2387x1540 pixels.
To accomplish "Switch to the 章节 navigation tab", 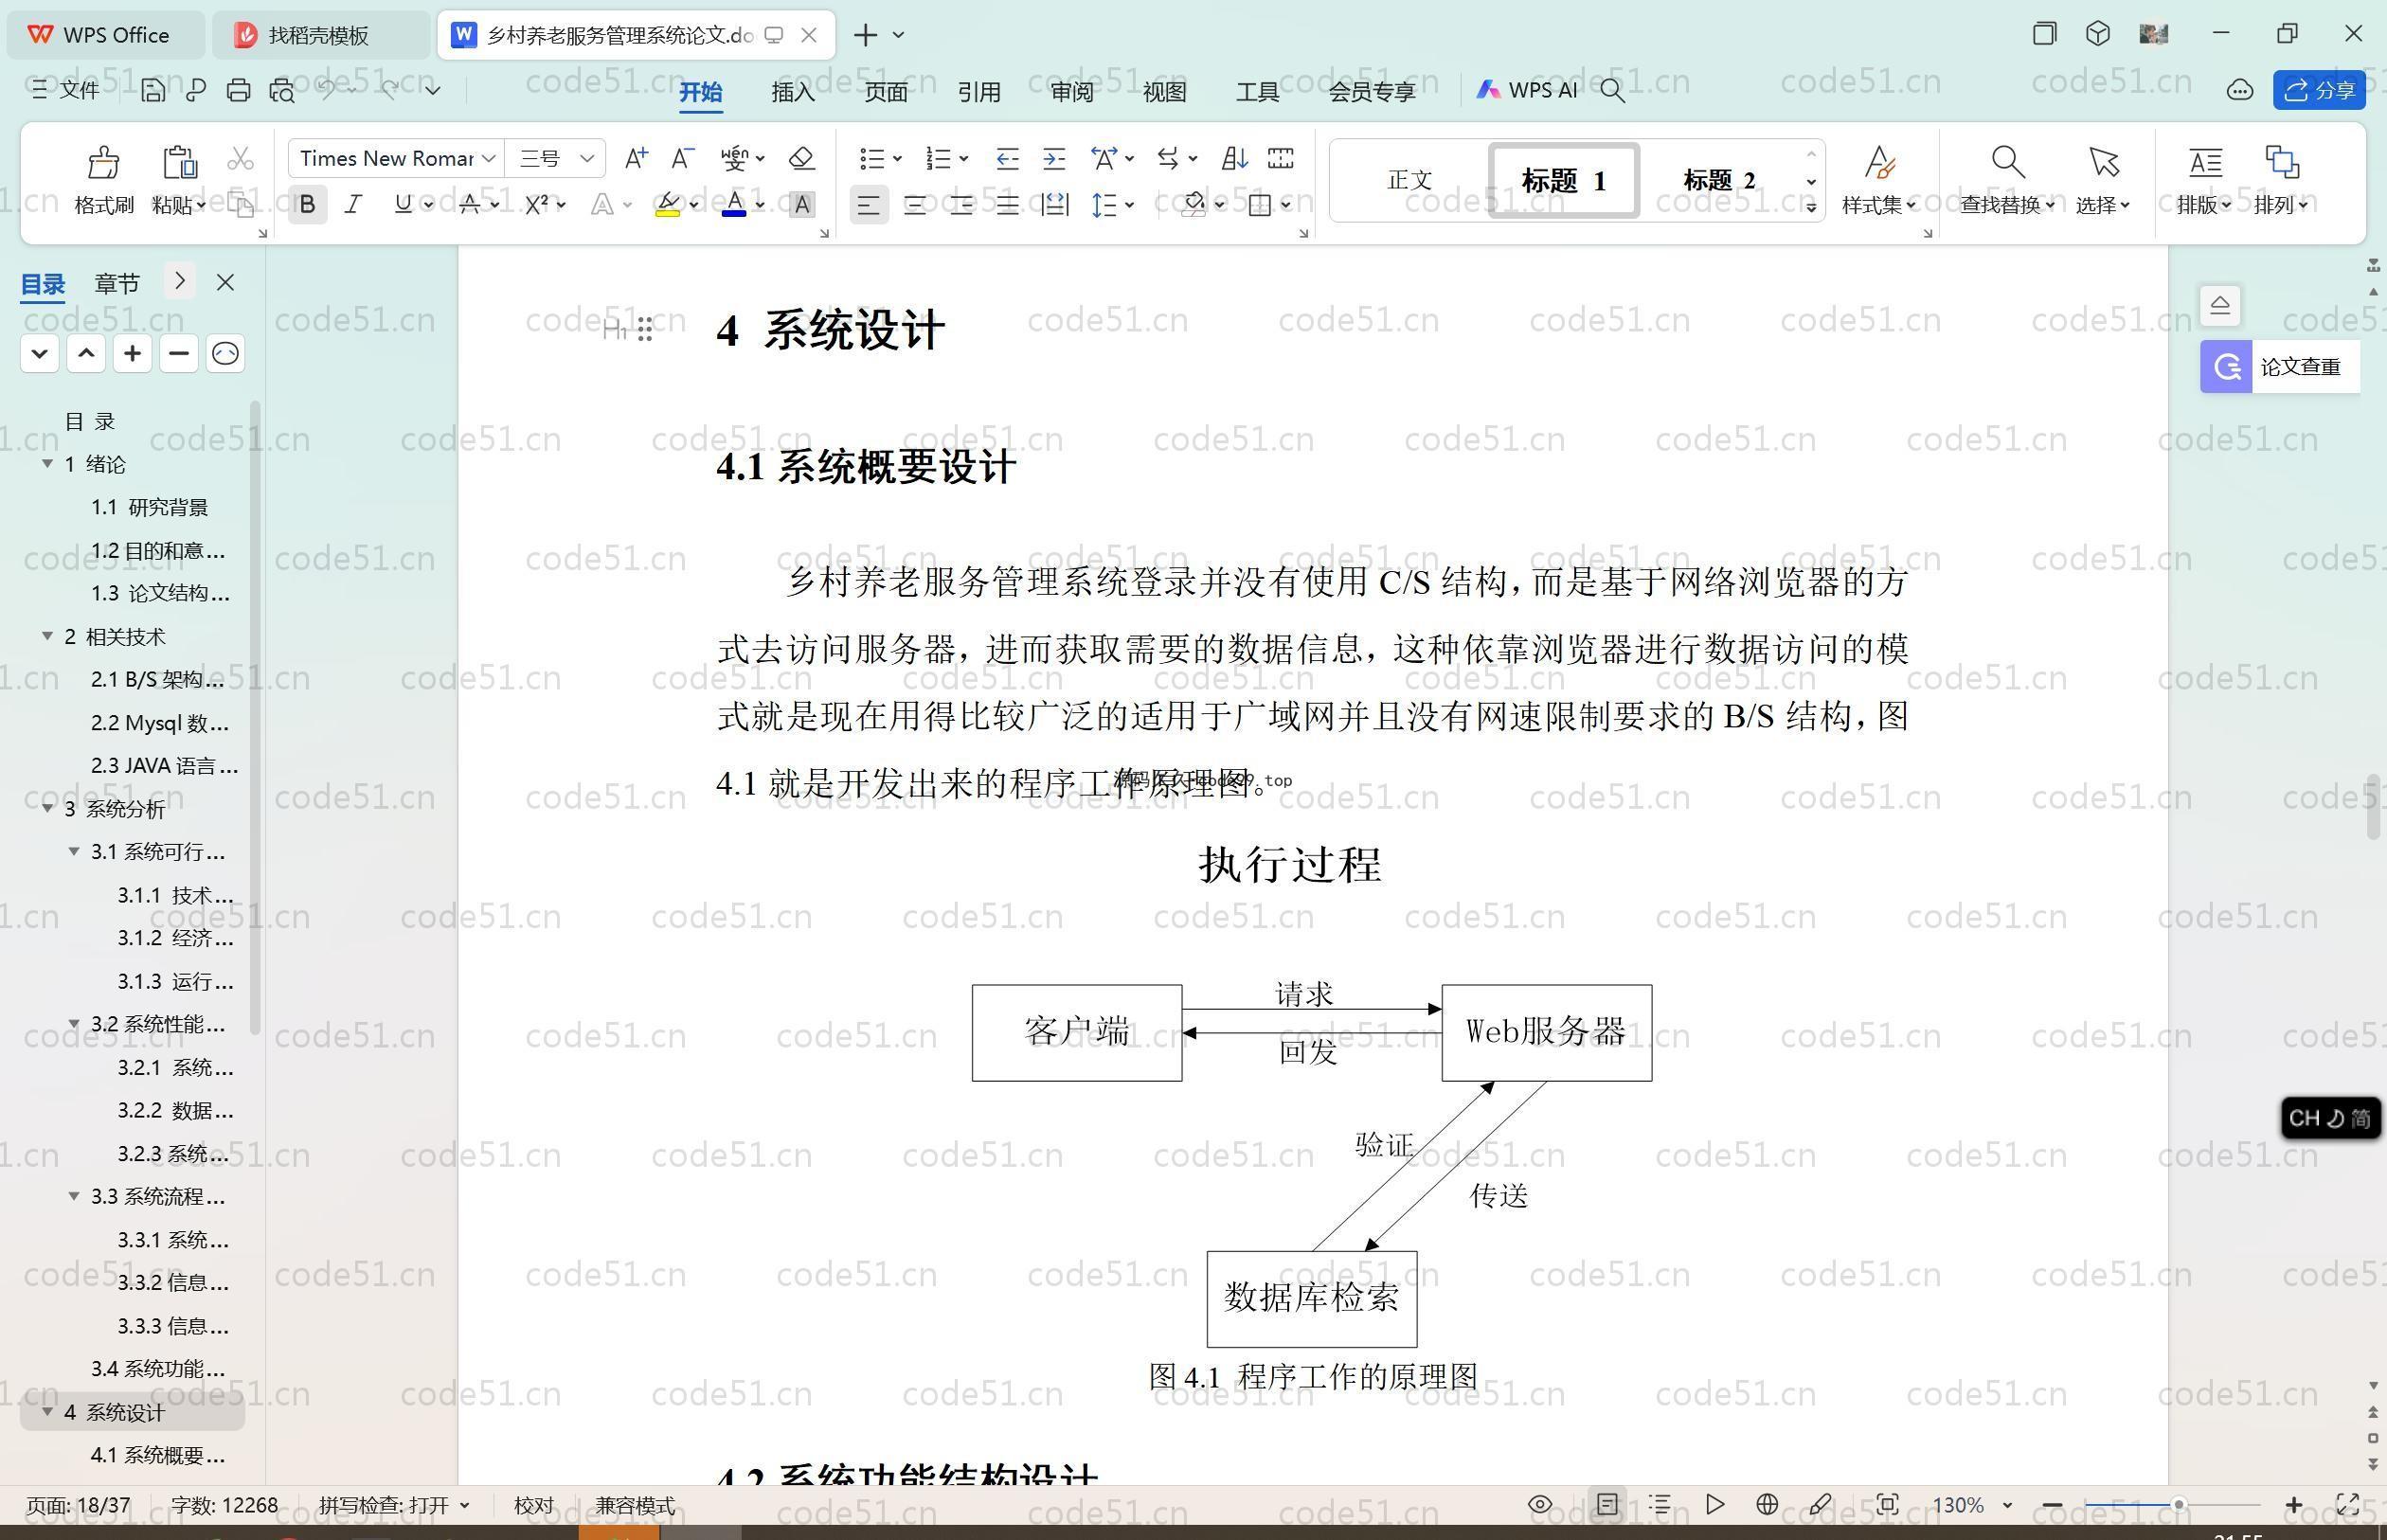I will point(117,283).
